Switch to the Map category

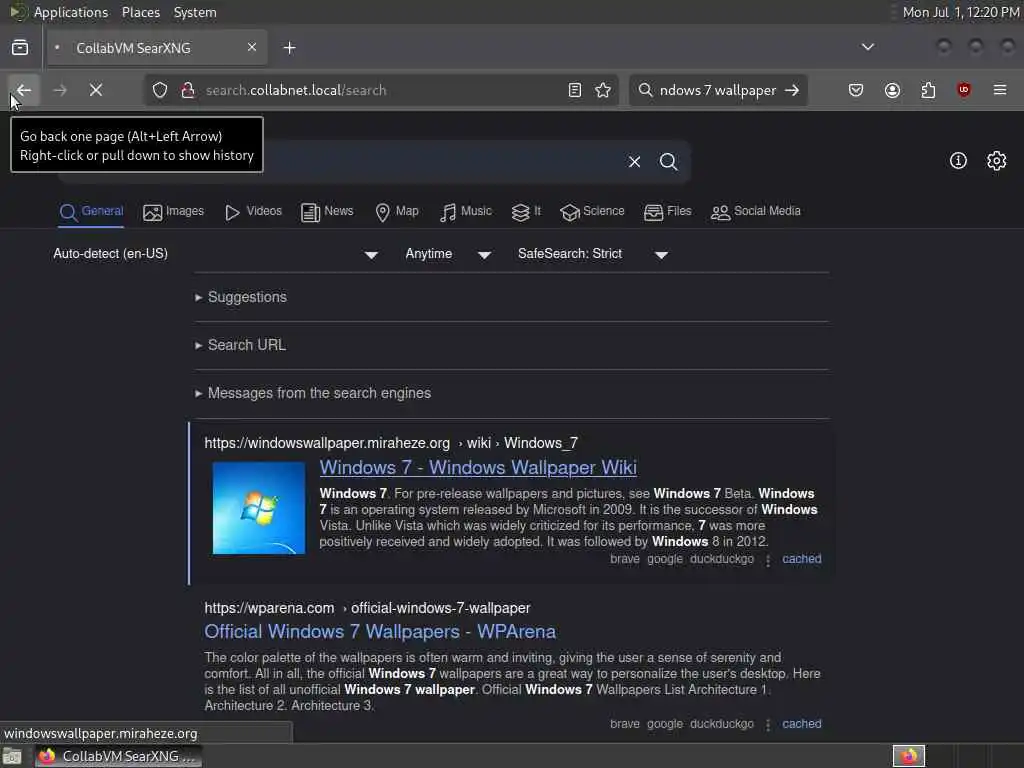coord(396,212)
